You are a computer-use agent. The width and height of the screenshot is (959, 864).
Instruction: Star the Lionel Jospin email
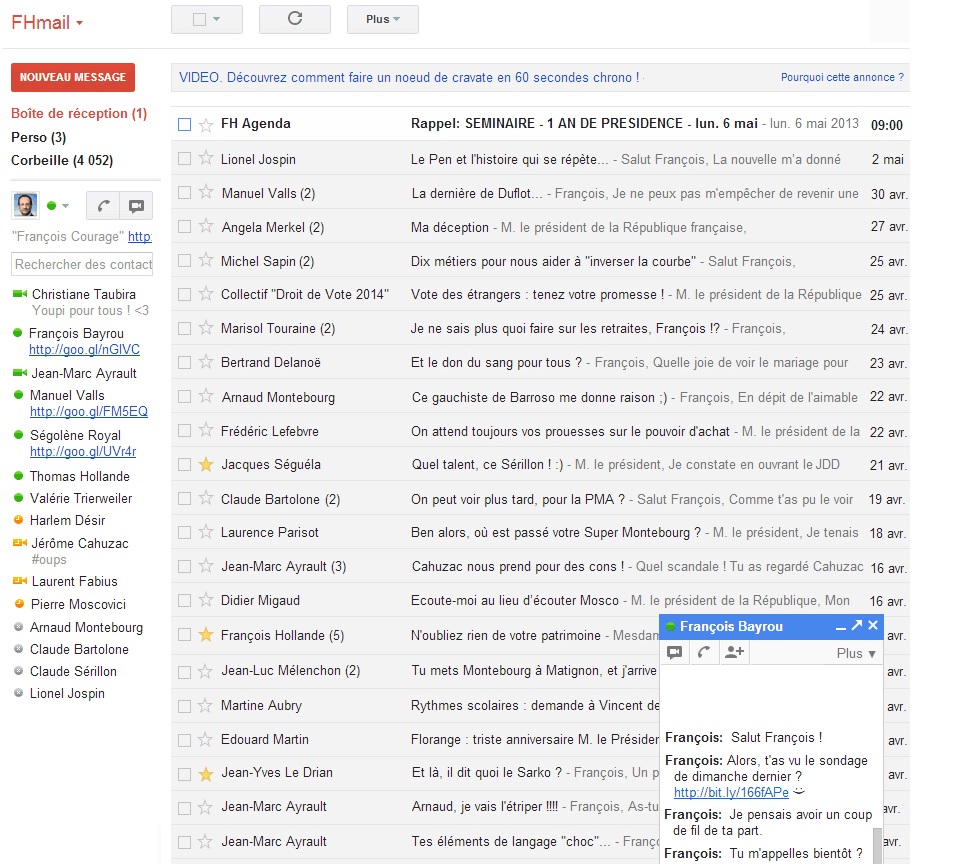(206, 159)
